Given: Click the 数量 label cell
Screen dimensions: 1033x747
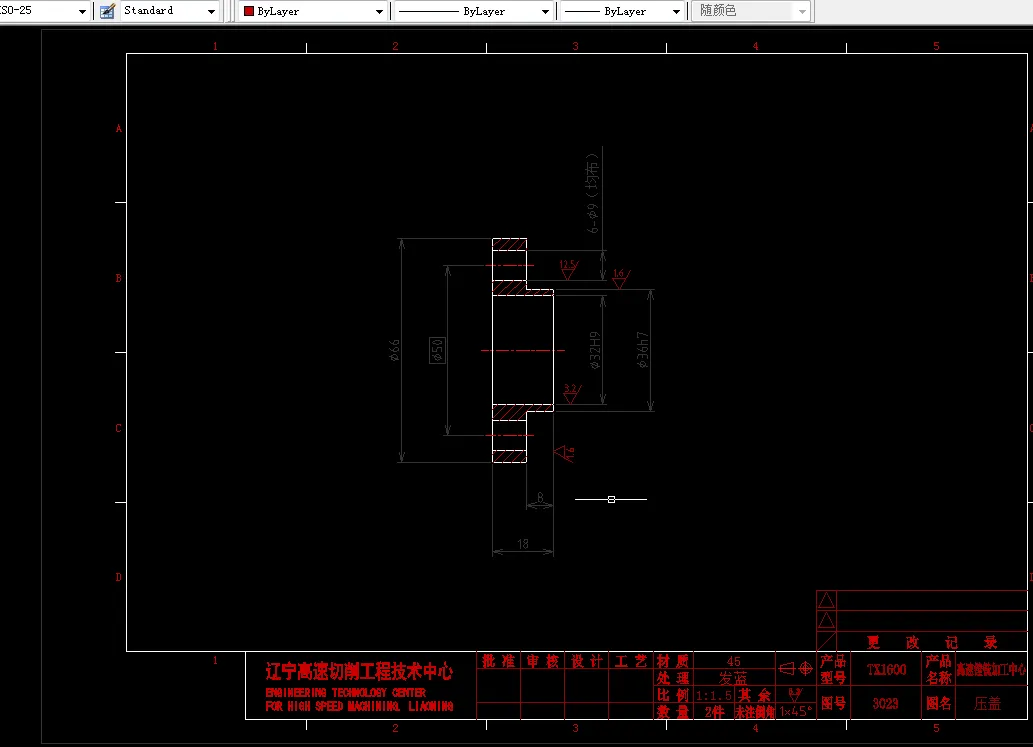Looking at the screenshot, I should [673, 712].
